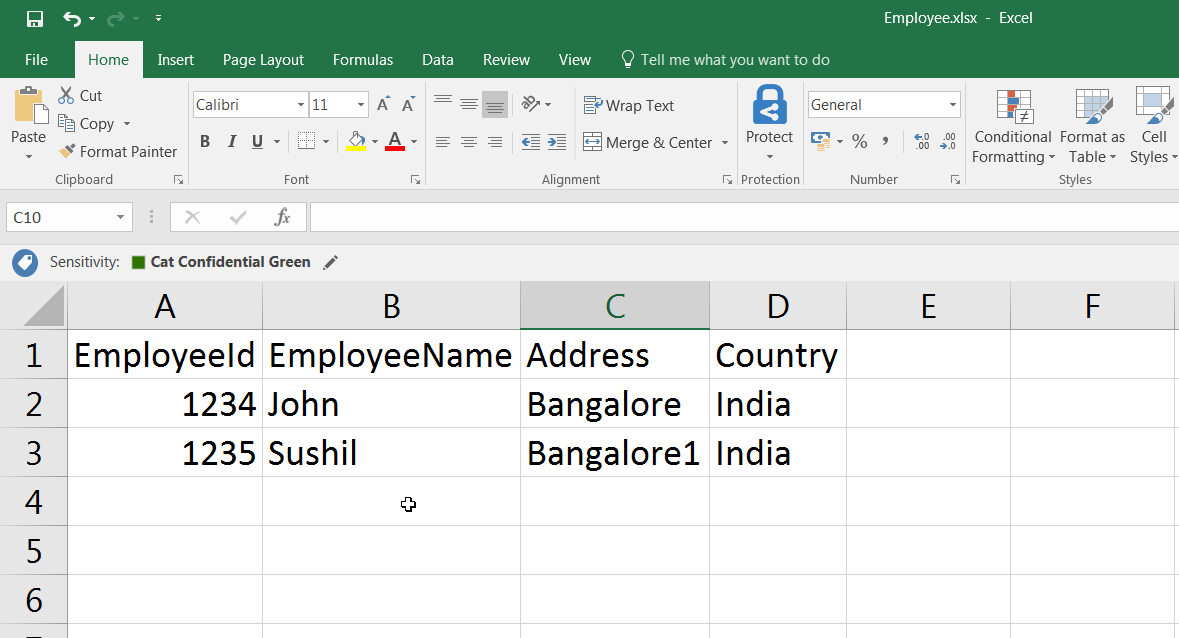Edit the sensitivity label
Viewport: 1179px width, 638px height.
(331, 262)
